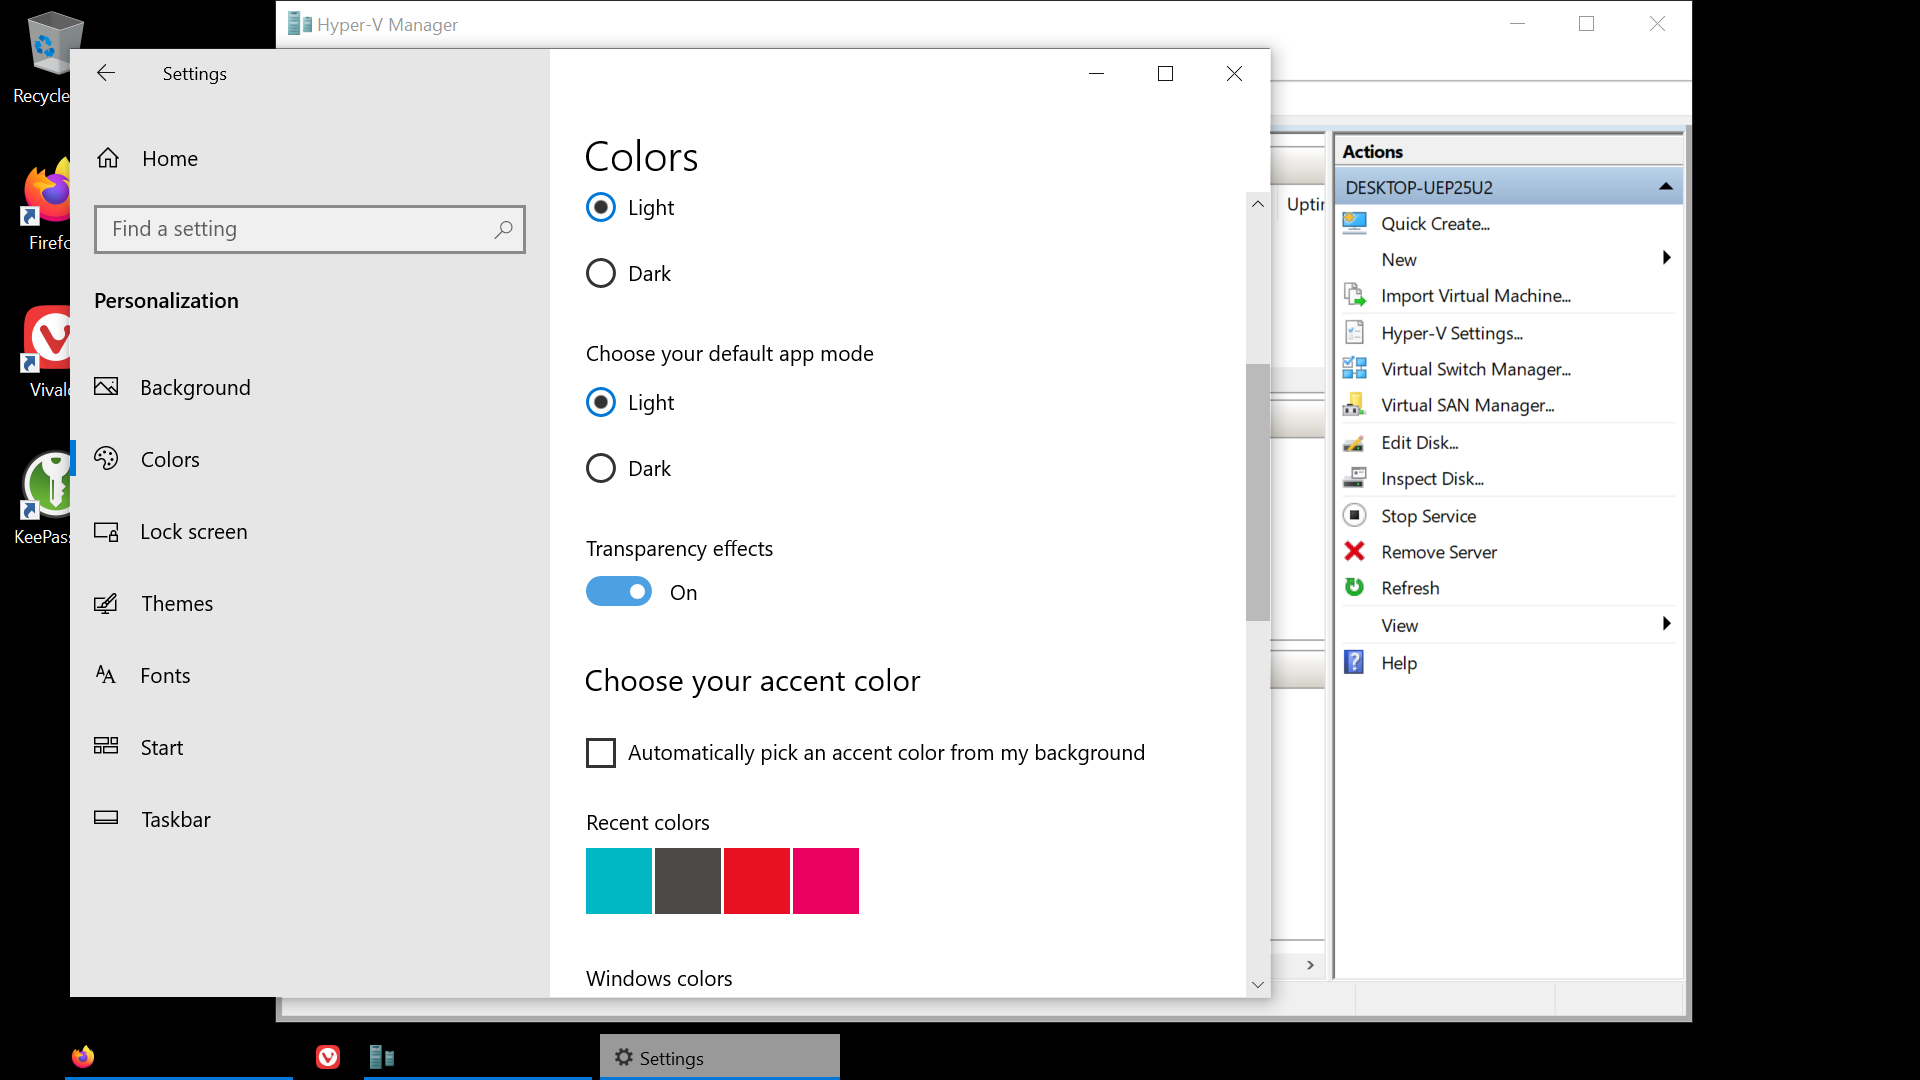Click scroll up arrow in Colors page

tap(1258, 204)
